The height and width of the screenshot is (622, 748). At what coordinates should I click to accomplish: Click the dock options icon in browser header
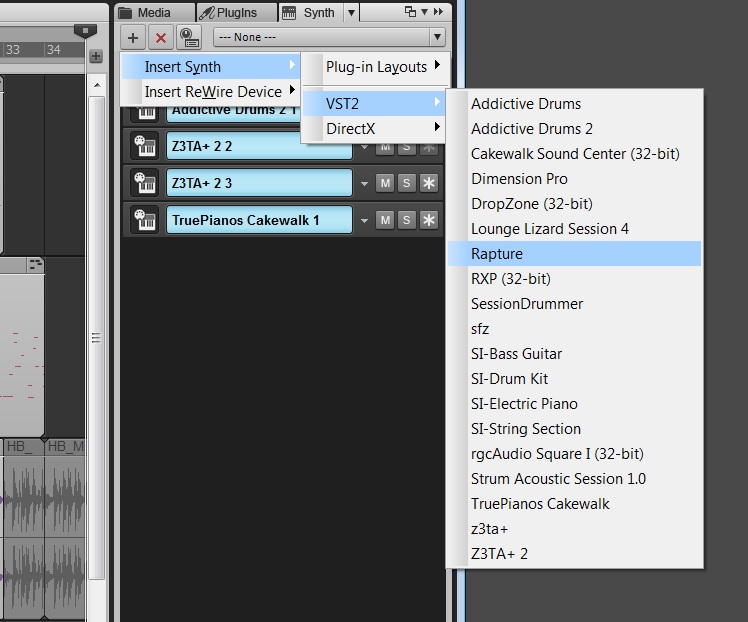click(x=410, y=11)
